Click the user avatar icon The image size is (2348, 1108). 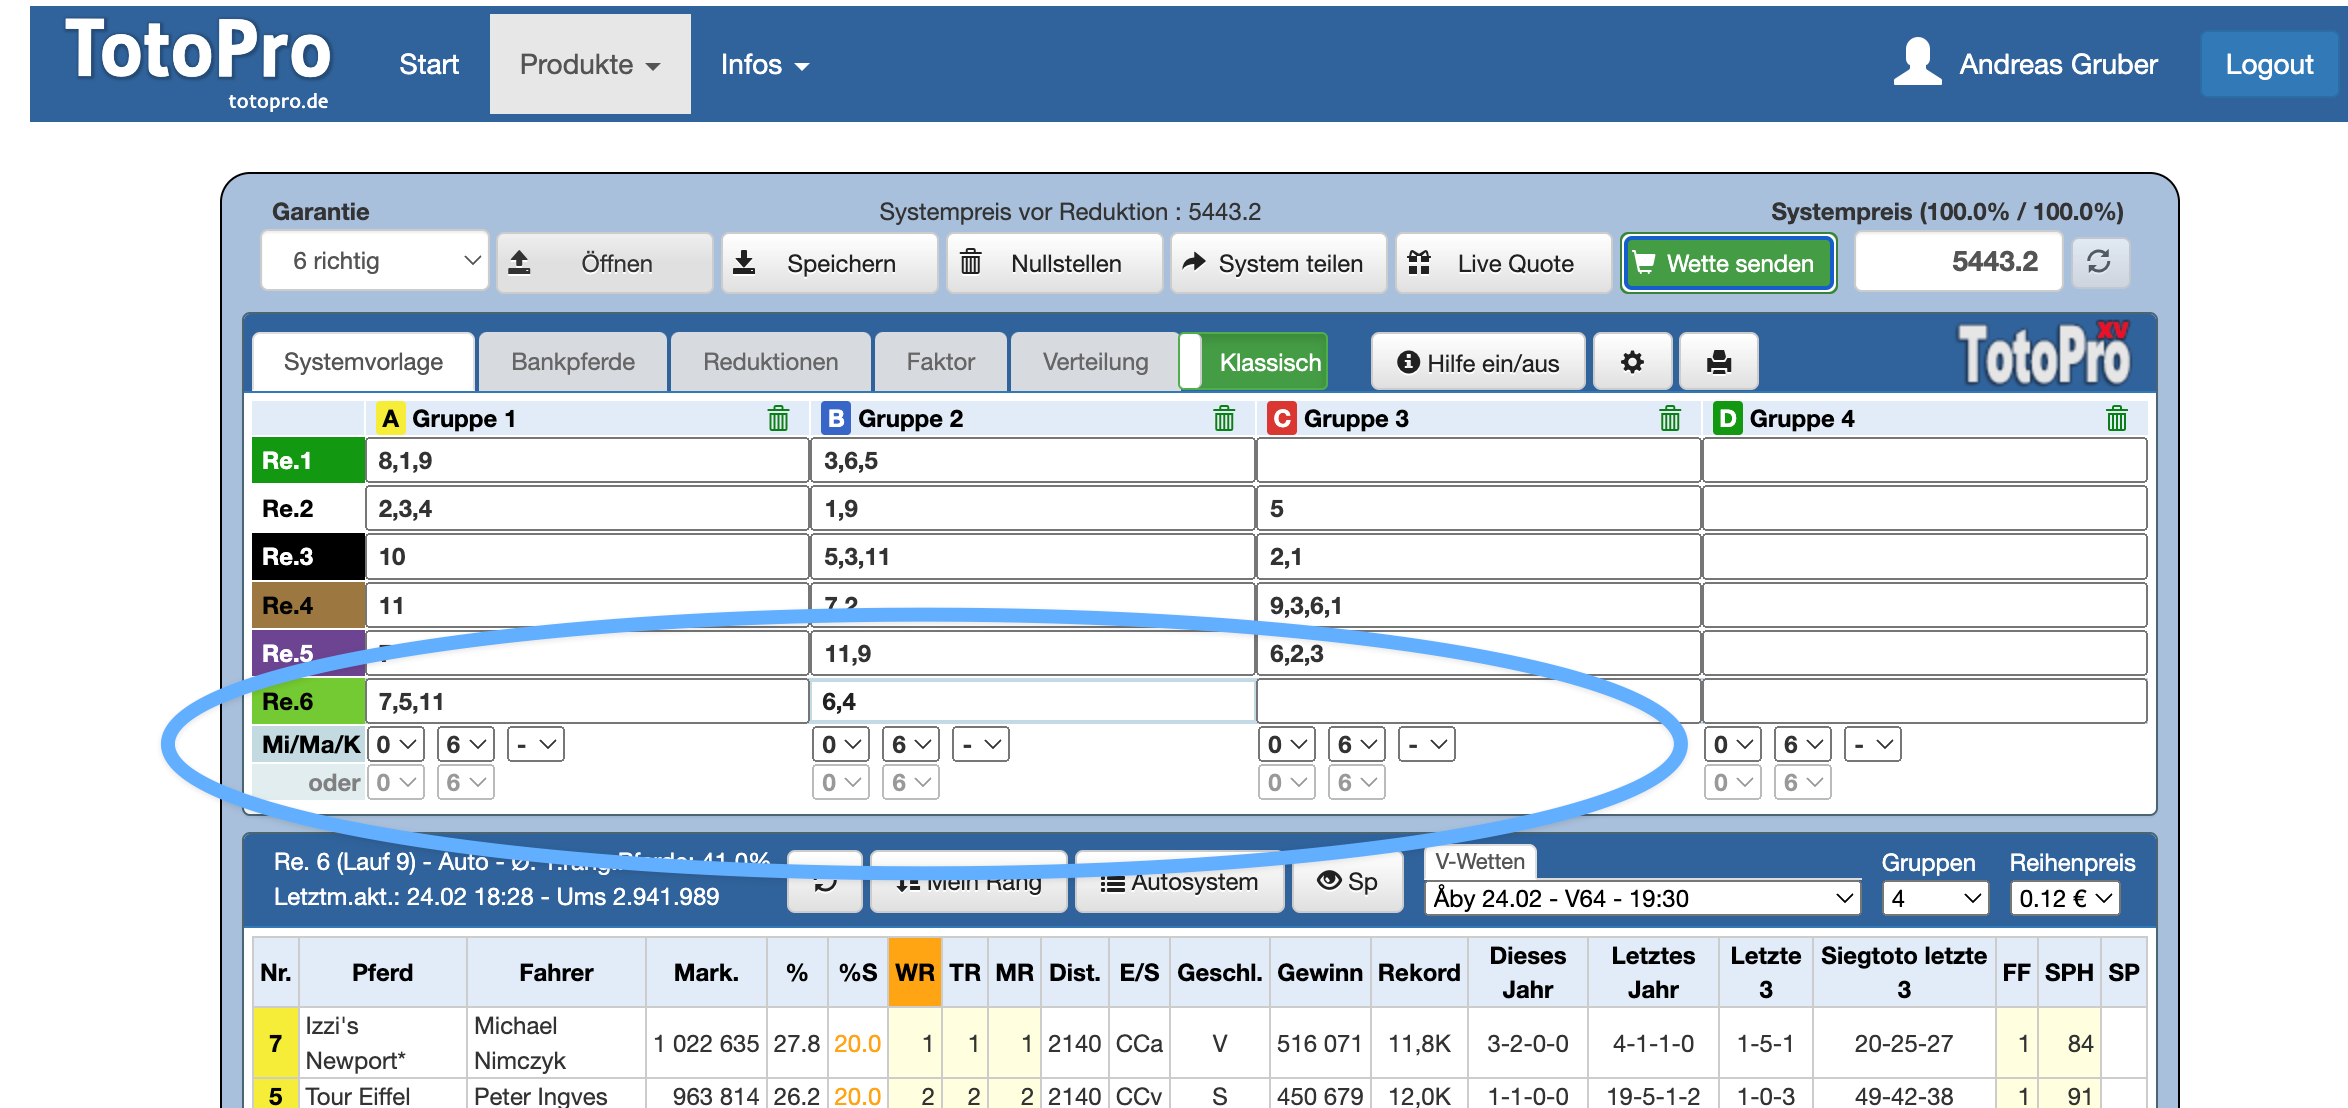pyautogui.click(x=1917, y=62)
